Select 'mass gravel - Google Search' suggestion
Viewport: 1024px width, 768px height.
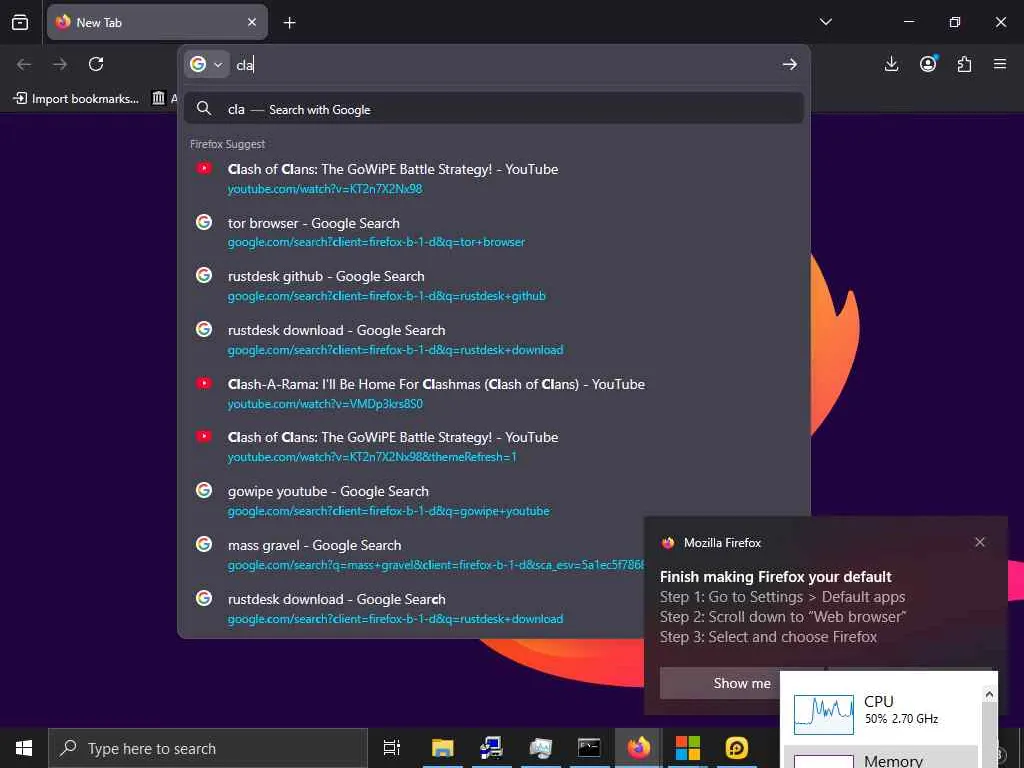415,554
